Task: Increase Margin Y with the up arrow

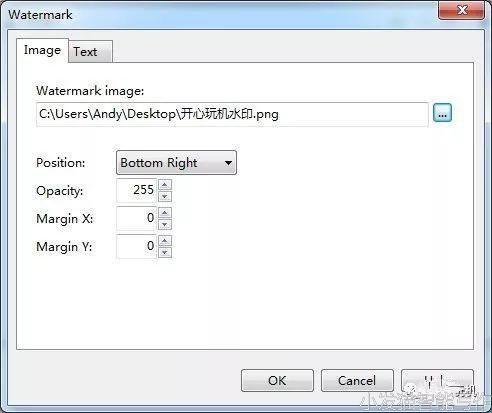Action: (165, 240)
